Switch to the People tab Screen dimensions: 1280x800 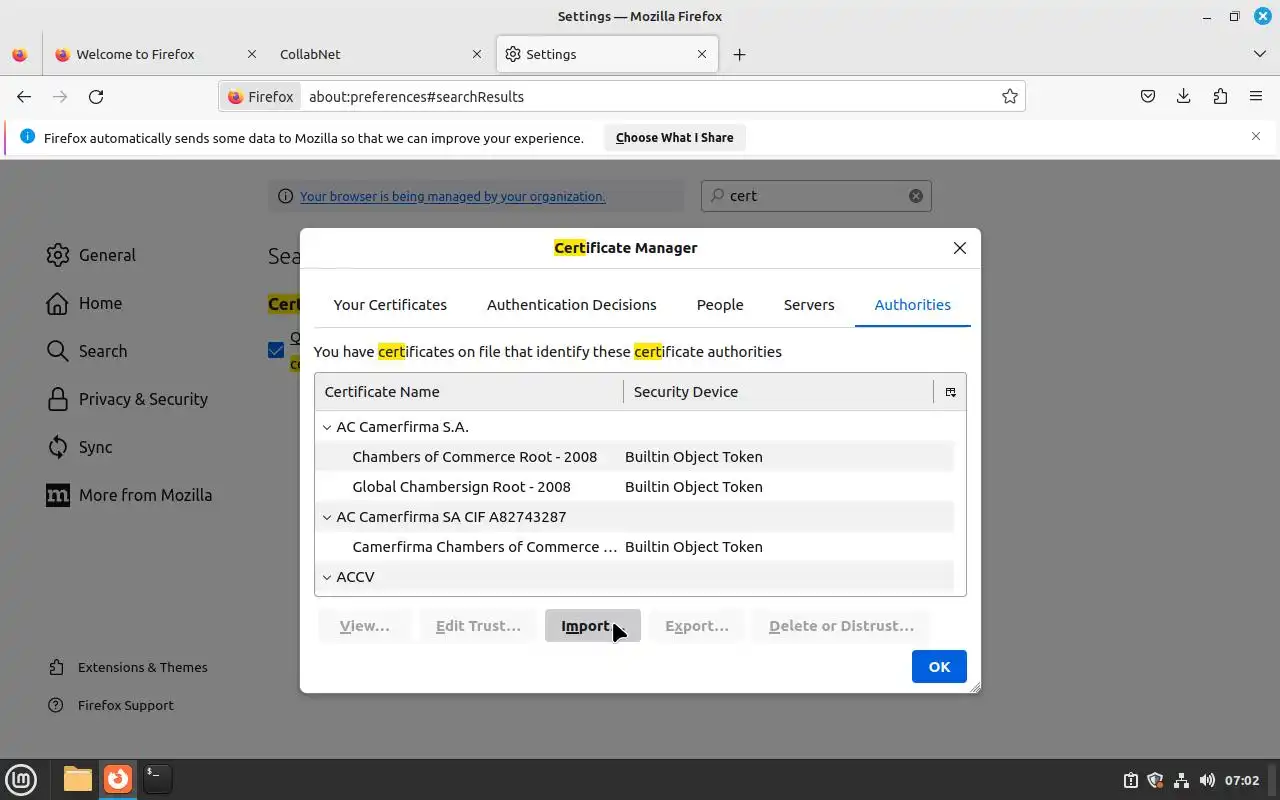(720, 305)
